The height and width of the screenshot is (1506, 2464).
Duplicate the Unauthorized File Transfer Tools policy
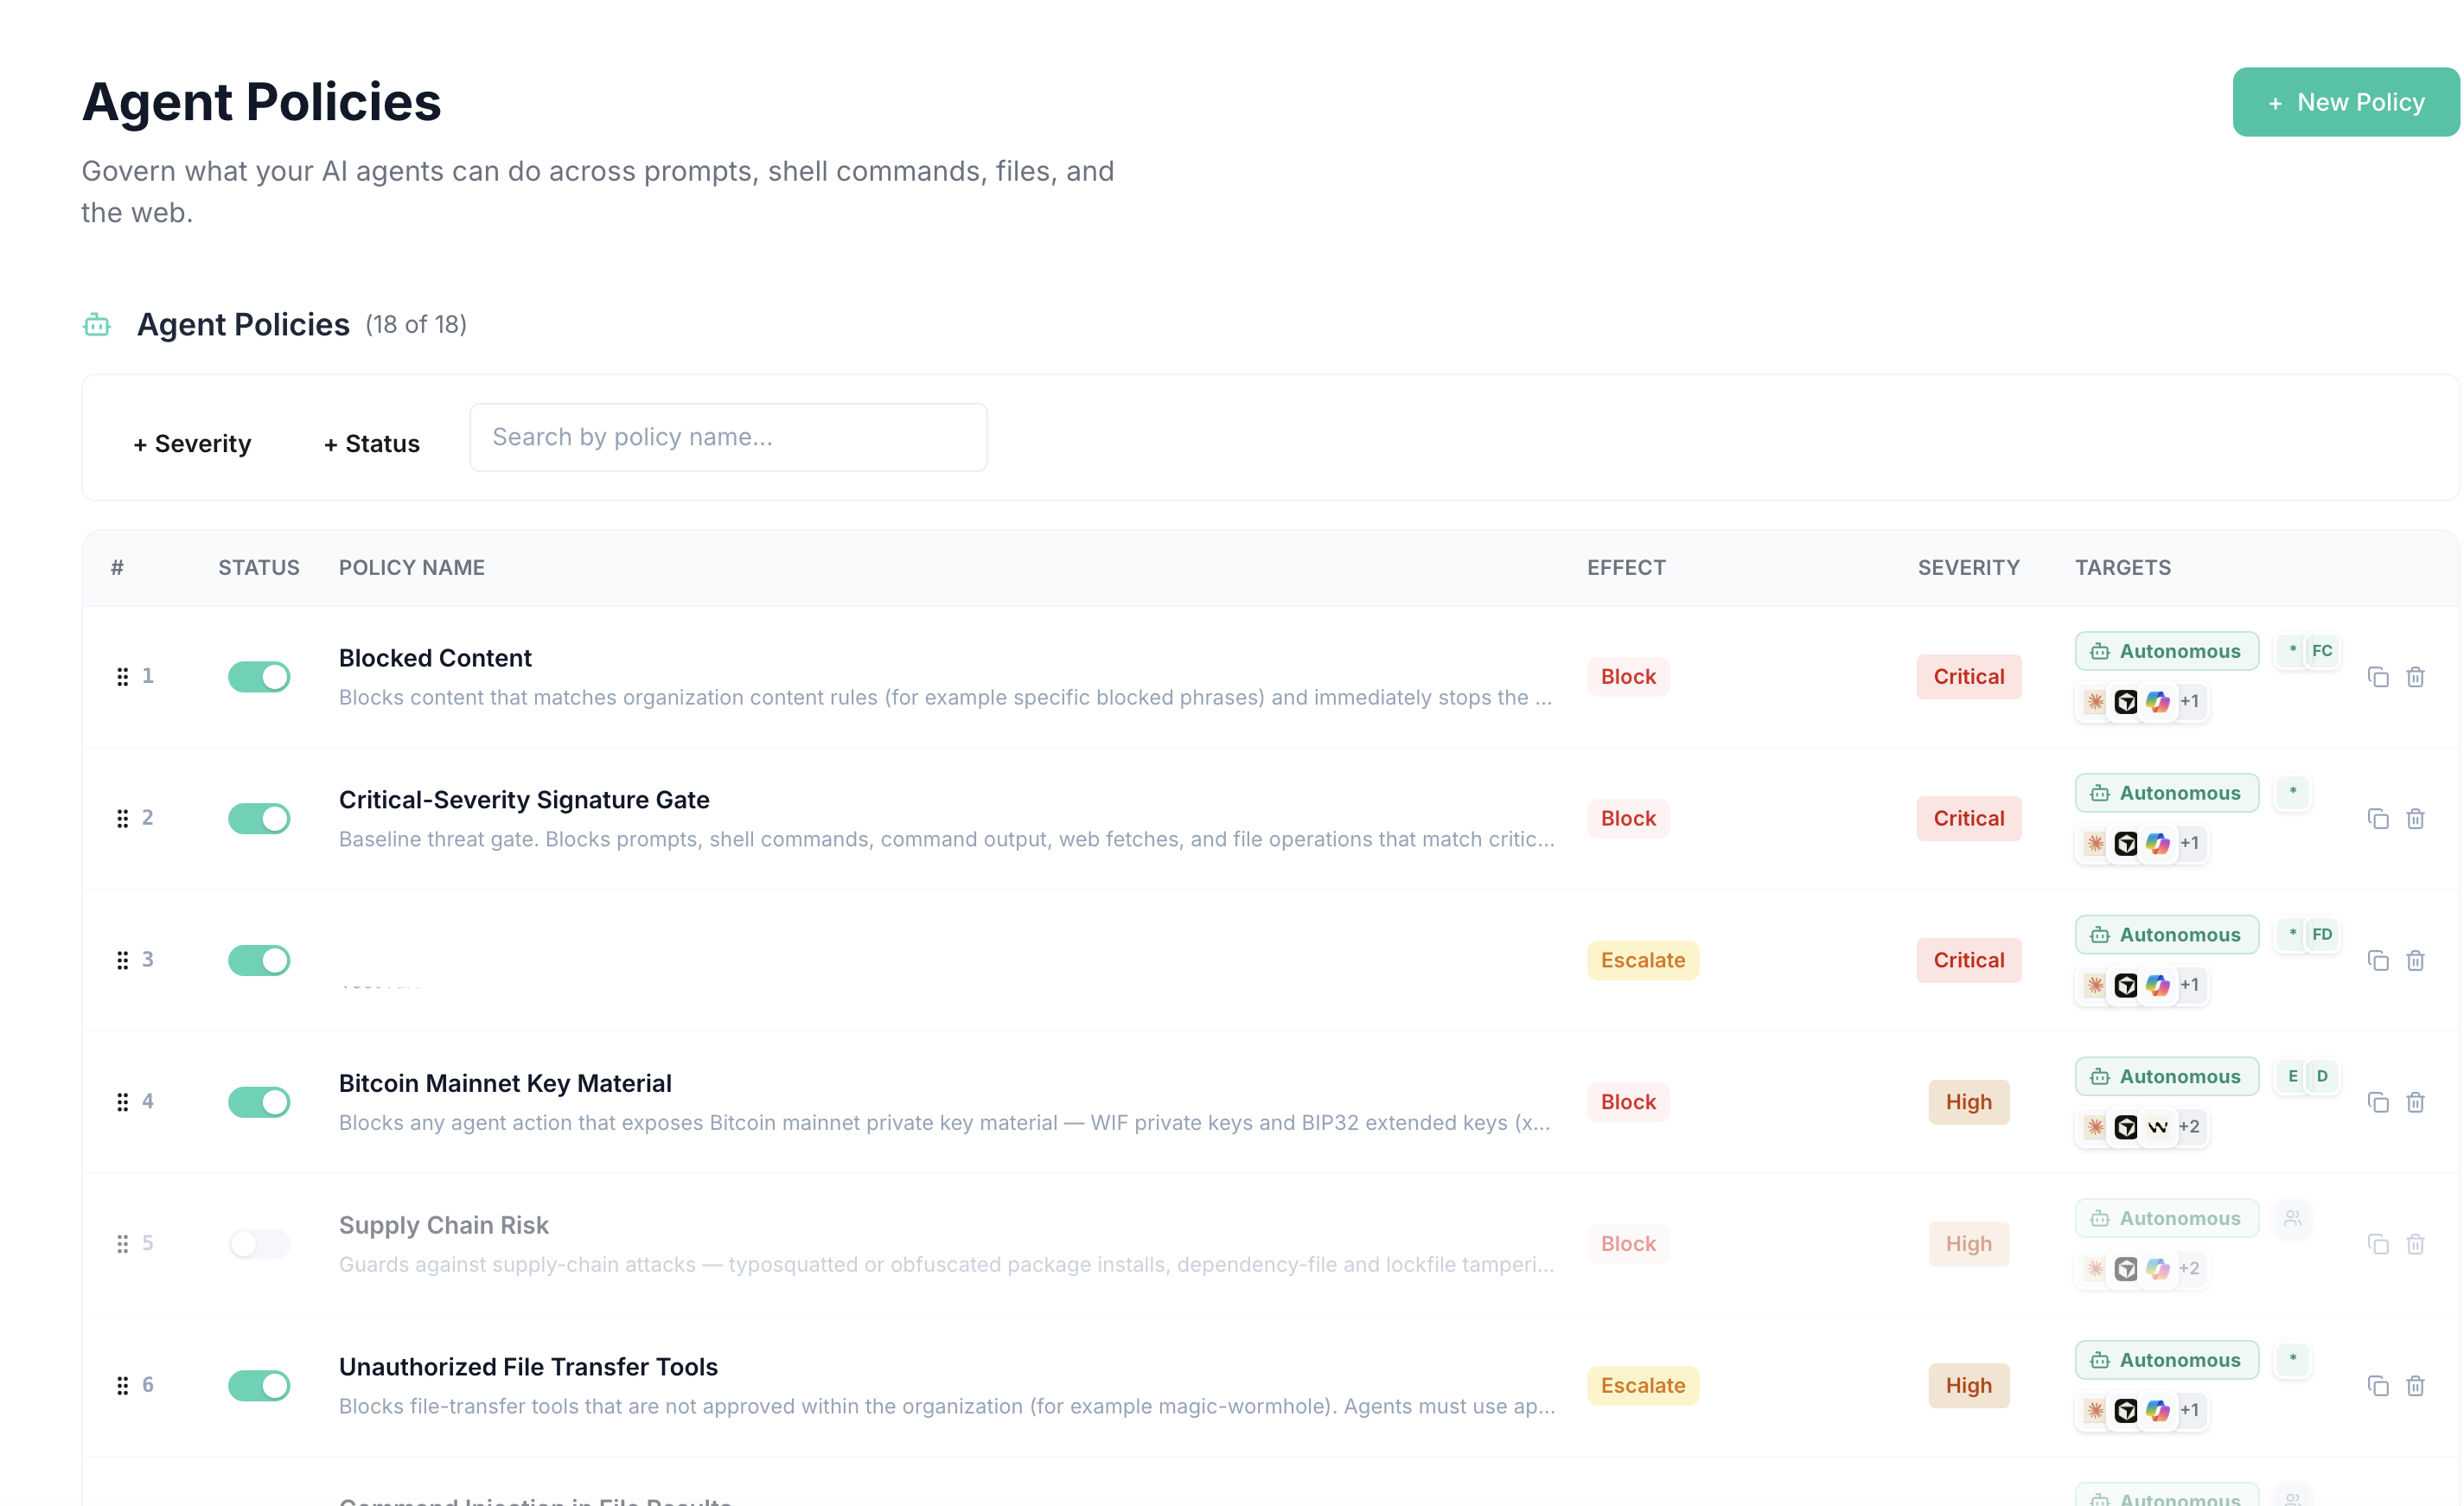(x=2378, y=1386)
